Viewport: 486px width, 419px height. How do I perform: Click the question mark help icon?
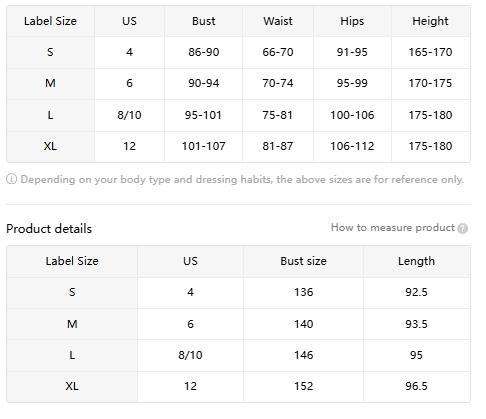463,228
